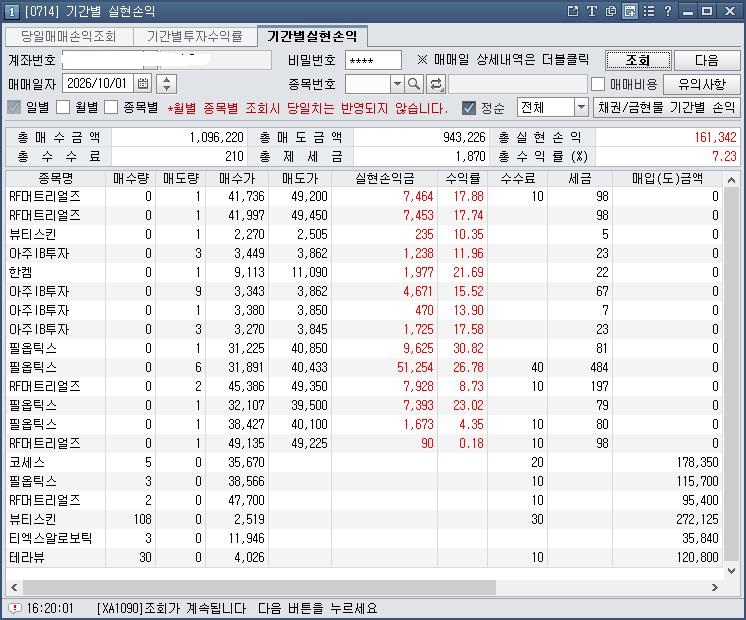Select the 뷰티스킨 row with 2,270 buy price

point(364,234)
